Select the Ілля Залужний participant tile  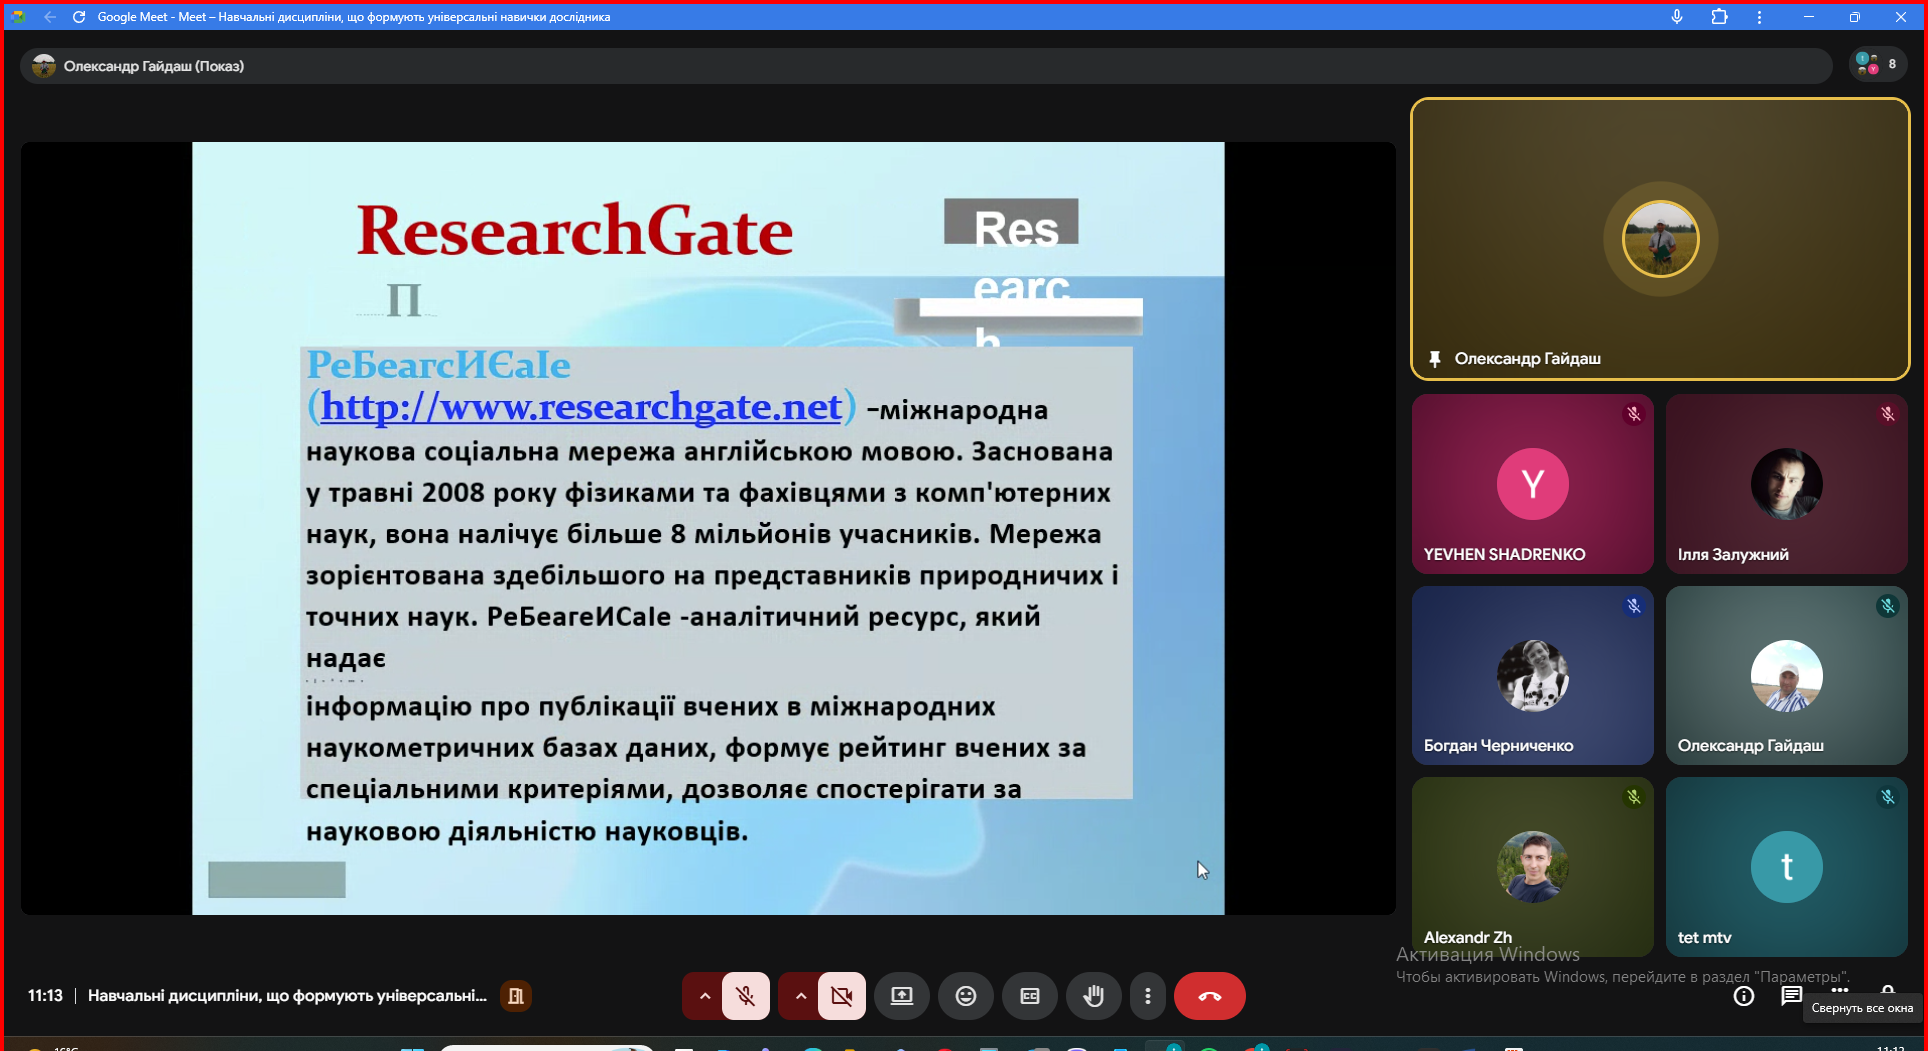[1786, 484]
